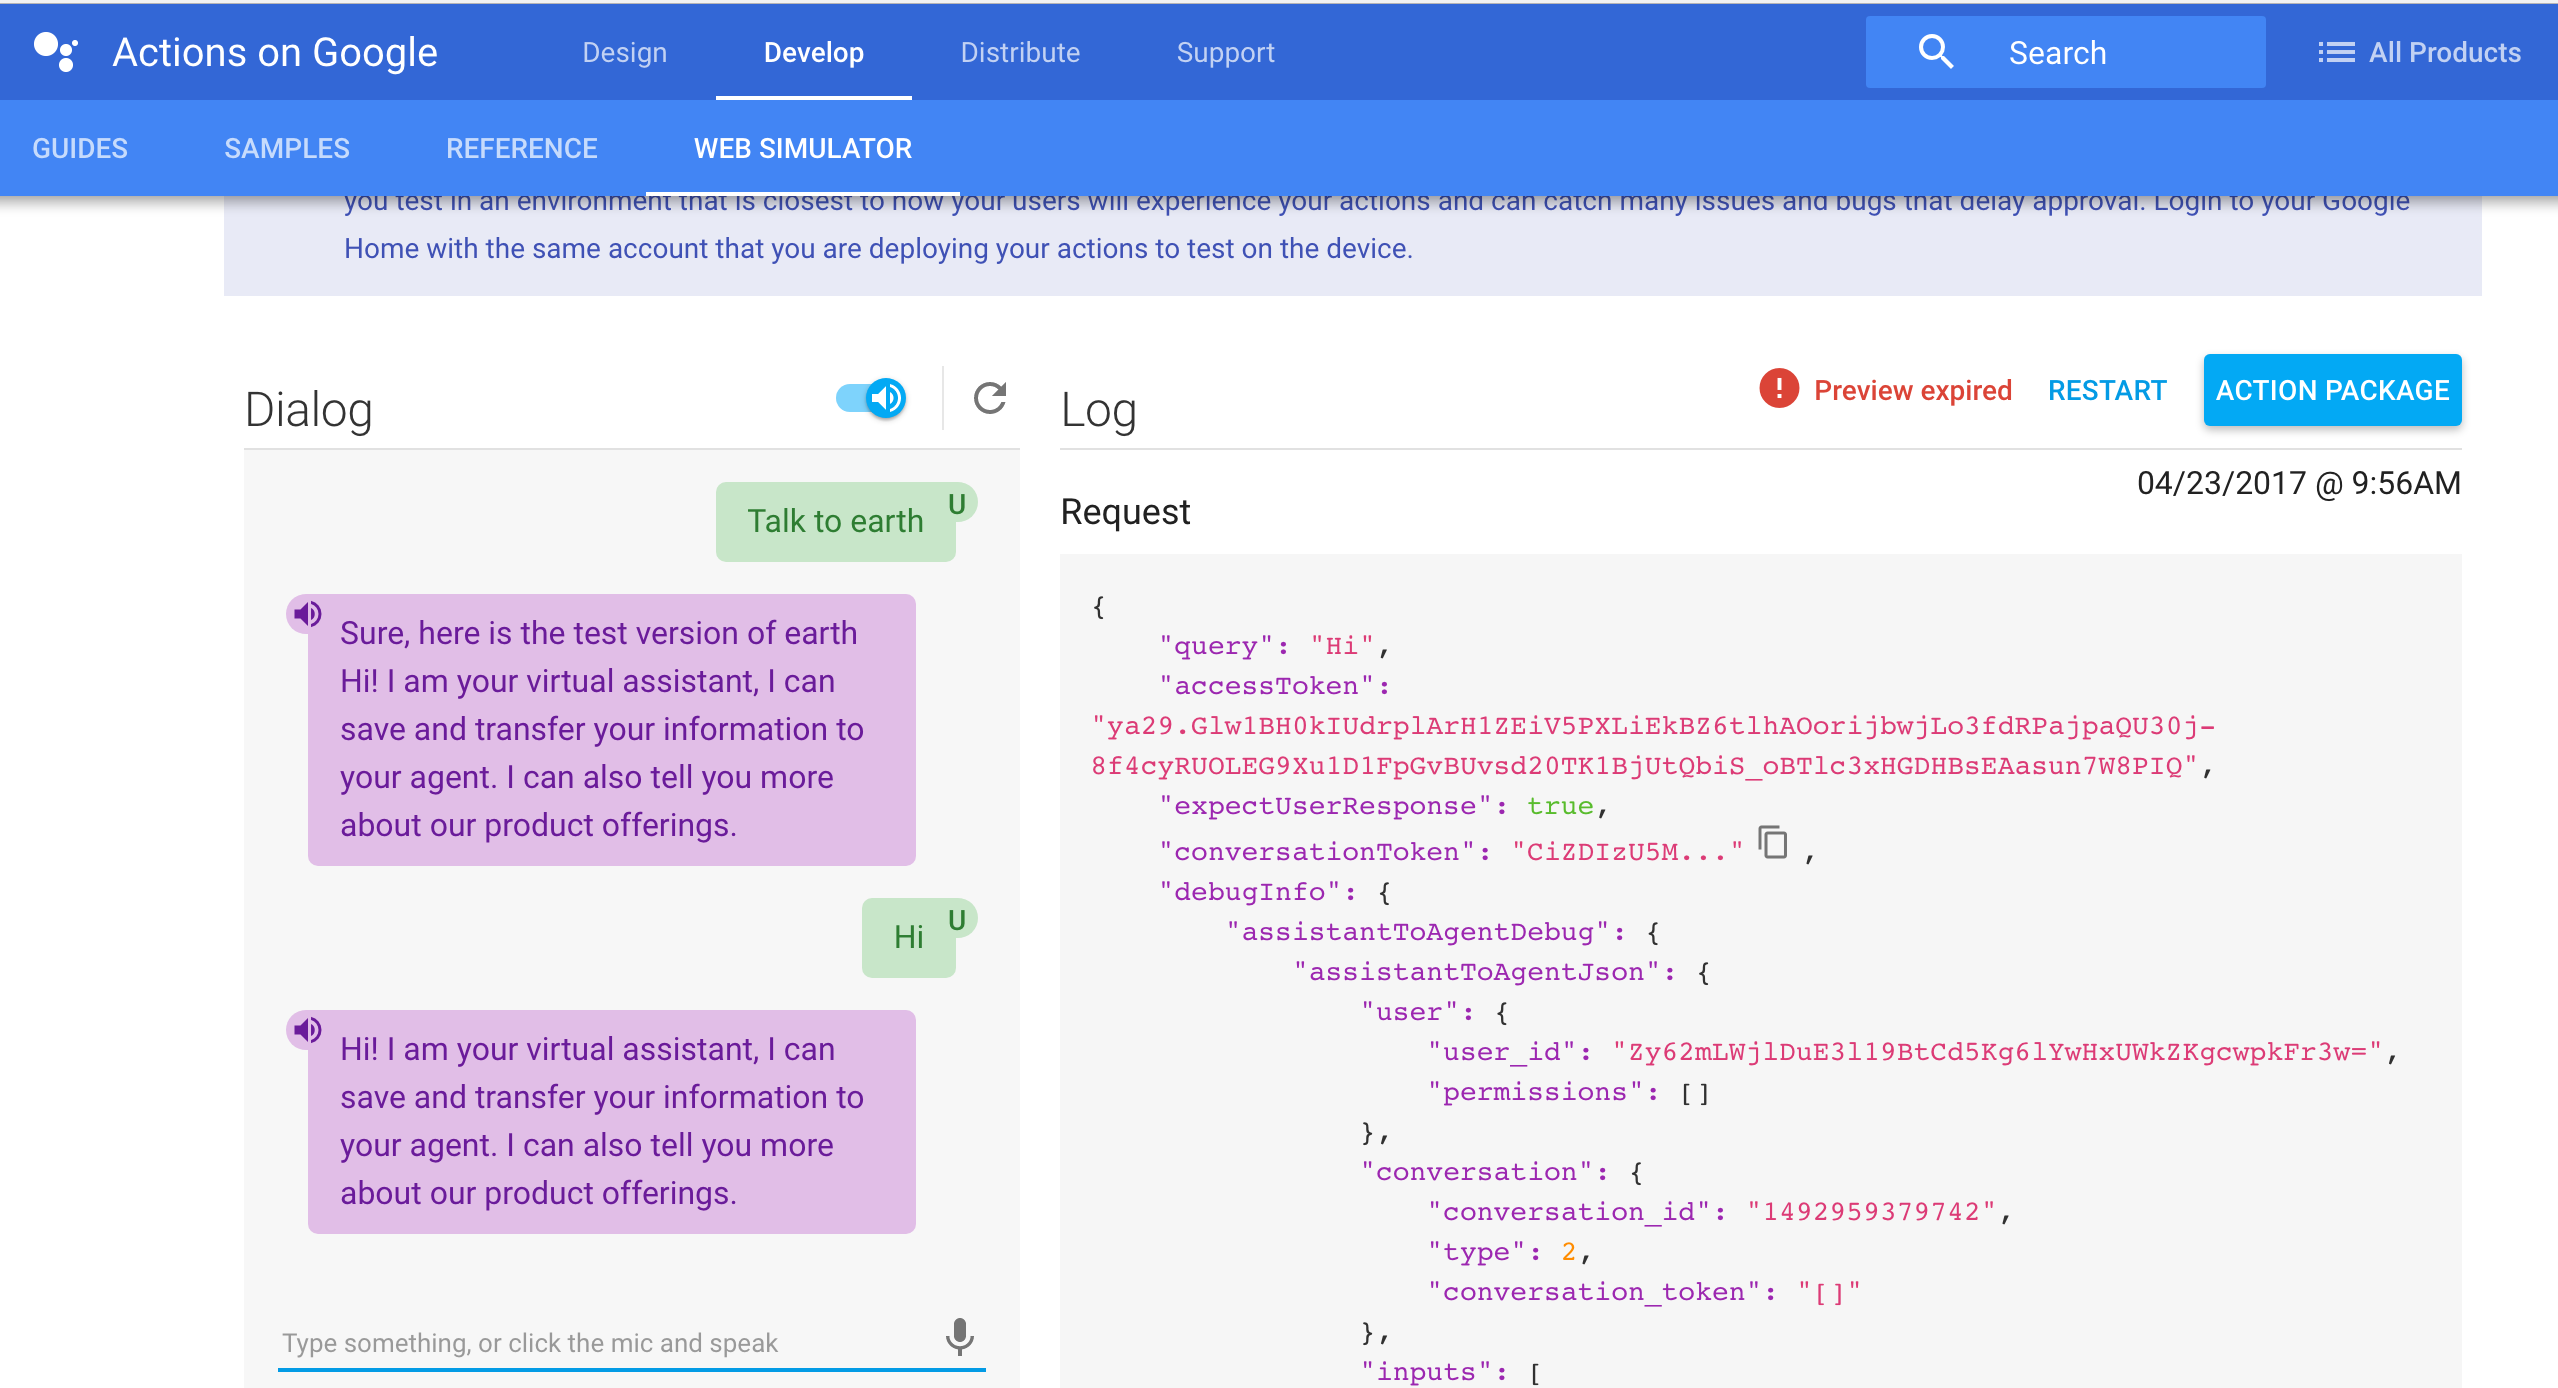This screenshot has width=2558, height=1388.
Task: Play audio of second assistant response
Action: pos(307,1030)
